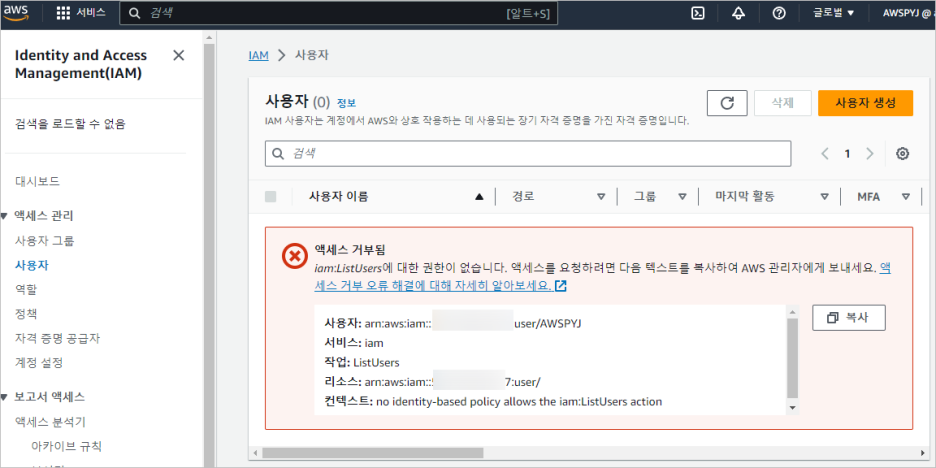Click the top AWS search field
The image size is (936, 468).
338,13
